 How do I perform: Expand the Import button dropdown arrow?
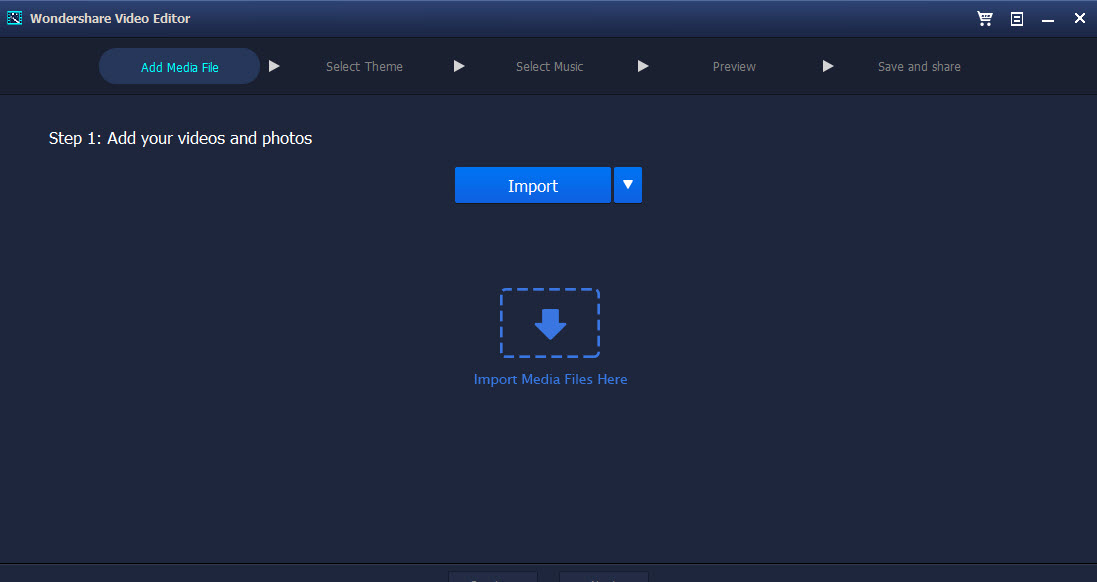[x=628, y=185]
